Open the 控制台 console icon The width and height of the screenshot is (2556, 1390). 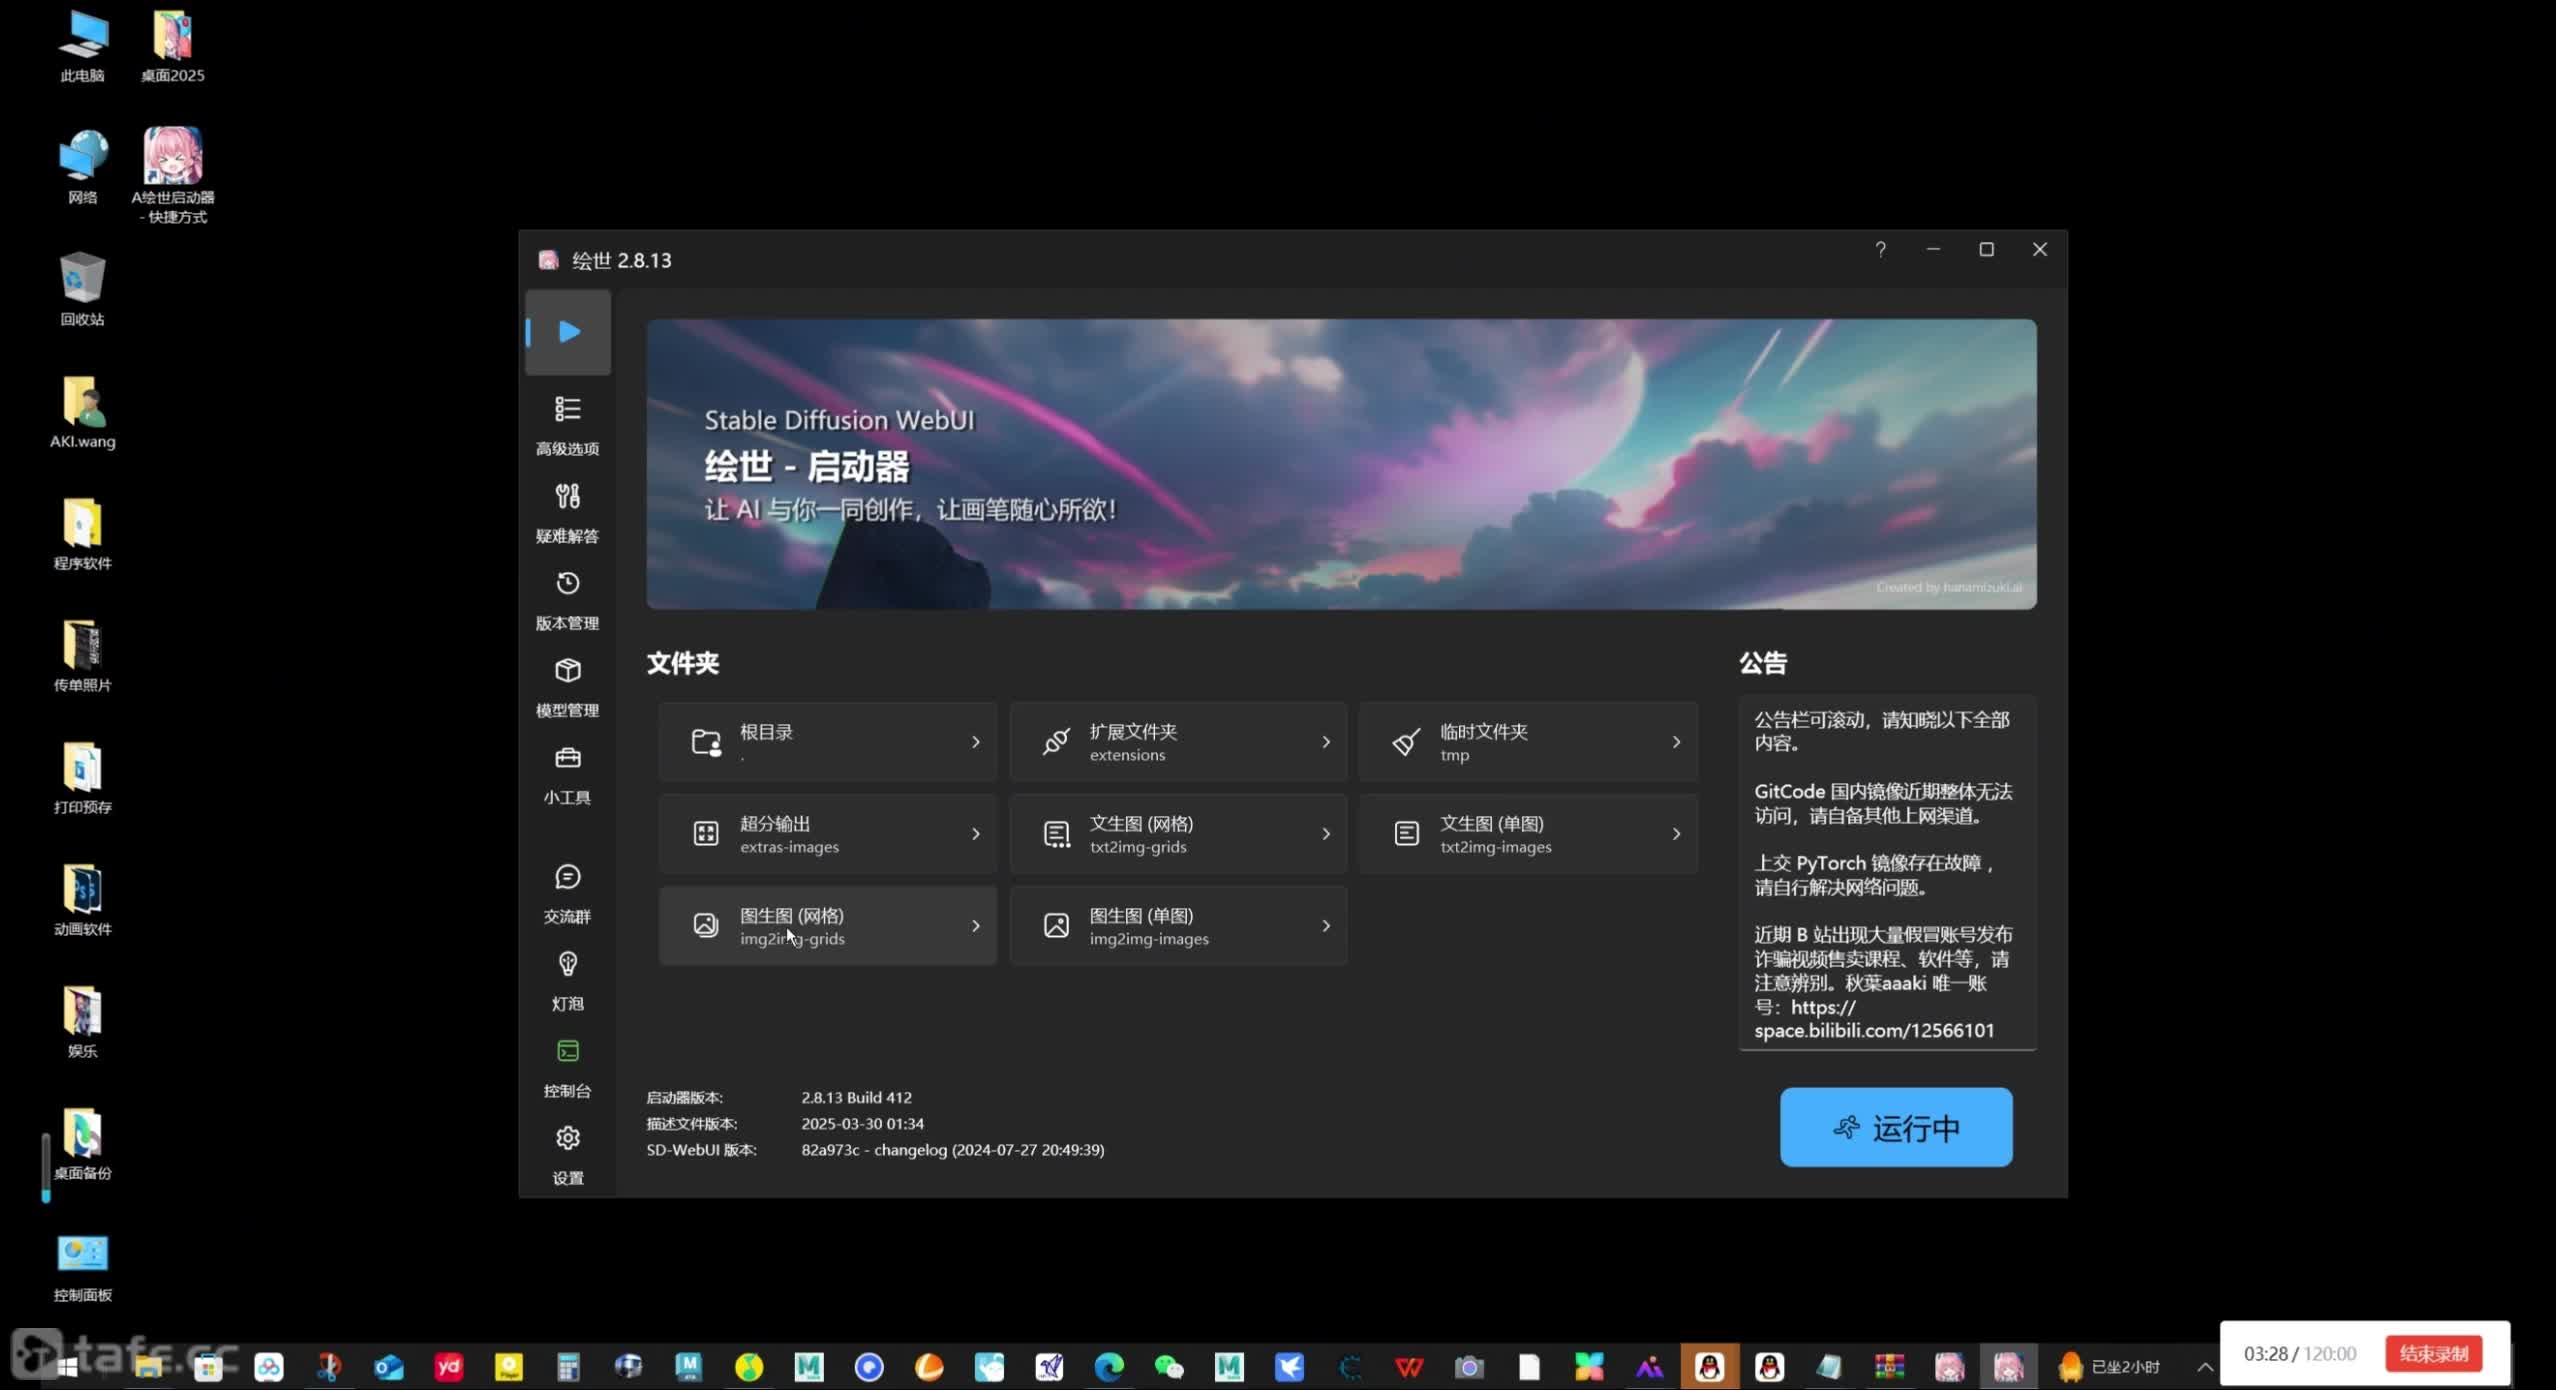tap(567, 1067)
